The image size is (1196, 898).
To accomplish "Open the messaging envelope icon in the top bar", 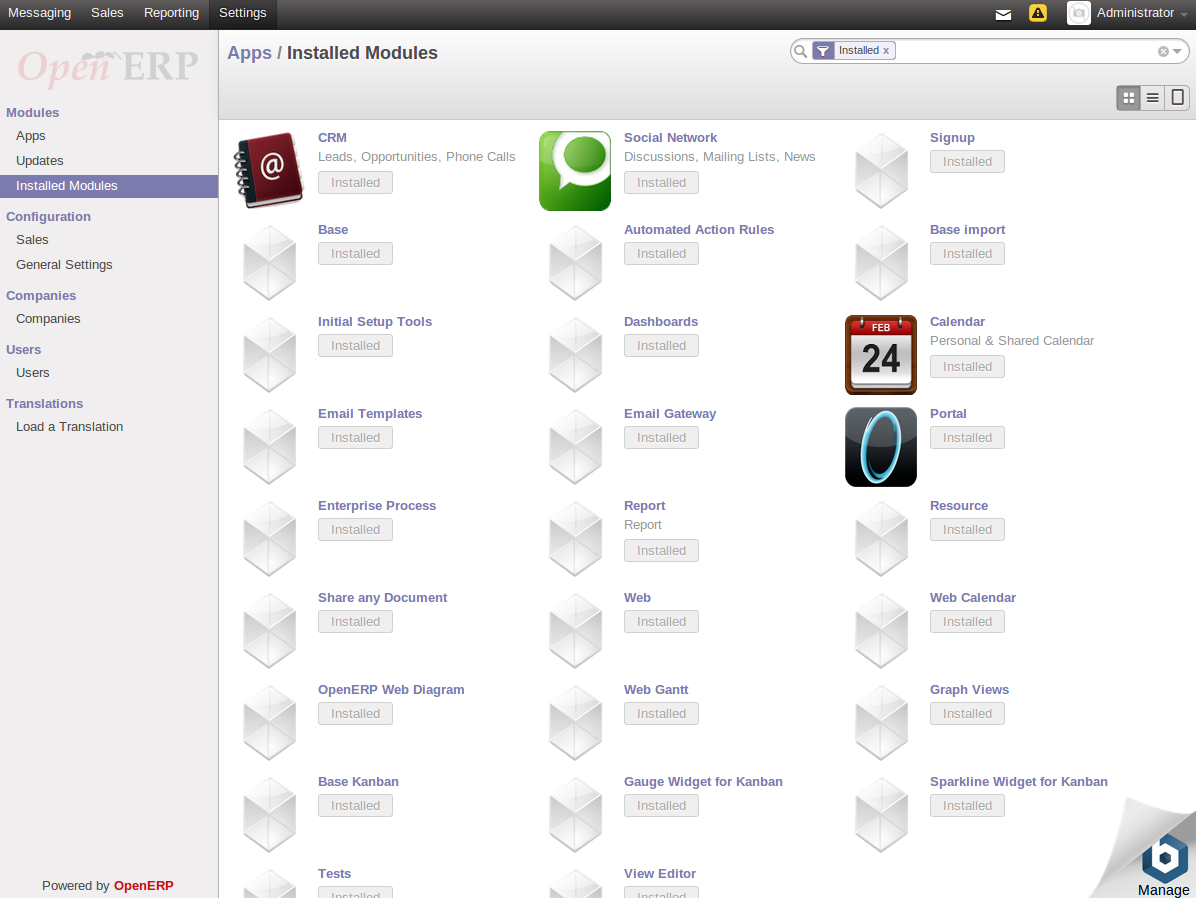I will (1003, 14).
